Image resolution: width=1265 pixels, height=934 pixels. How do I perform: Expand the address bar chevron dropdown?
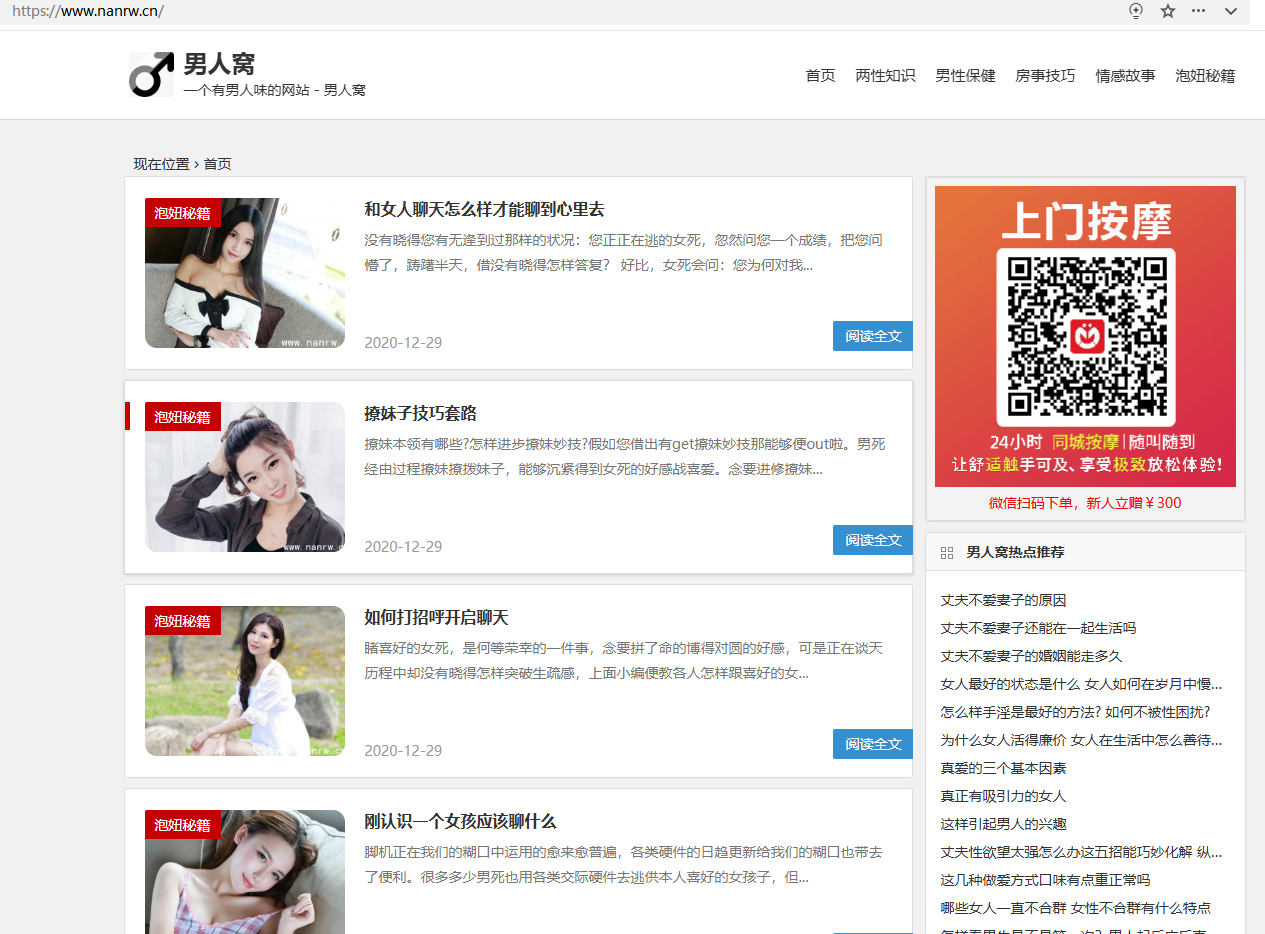click(x=1231, y=11)
